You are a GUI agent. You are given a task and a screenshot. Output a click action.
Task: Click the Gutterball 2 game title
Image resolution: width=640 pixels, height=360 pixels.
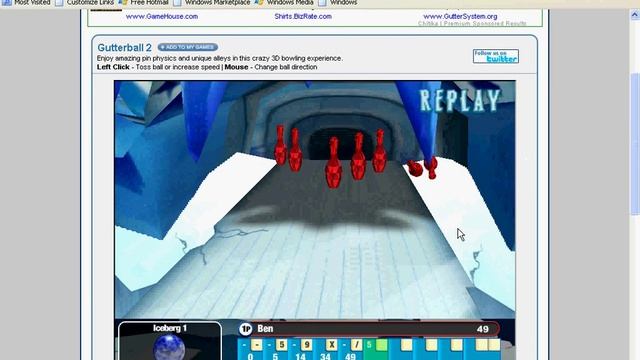click(x=124, y=47)
